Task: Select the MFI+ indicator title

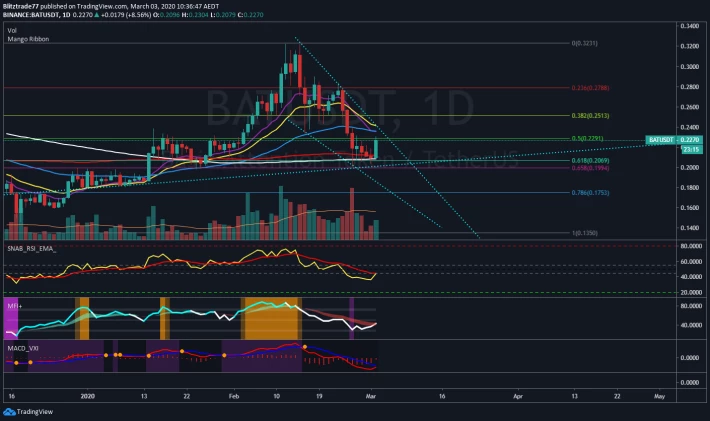Action: [x=14, y=306]
